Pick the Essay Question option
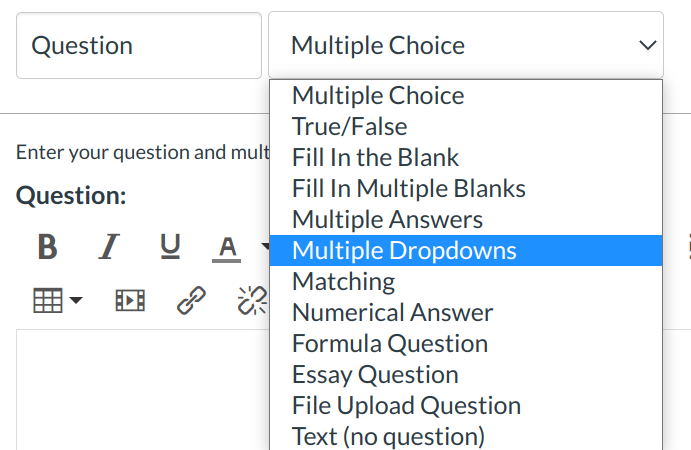Image resolution: width=691 pixels, height=450 pixels. 376,374
